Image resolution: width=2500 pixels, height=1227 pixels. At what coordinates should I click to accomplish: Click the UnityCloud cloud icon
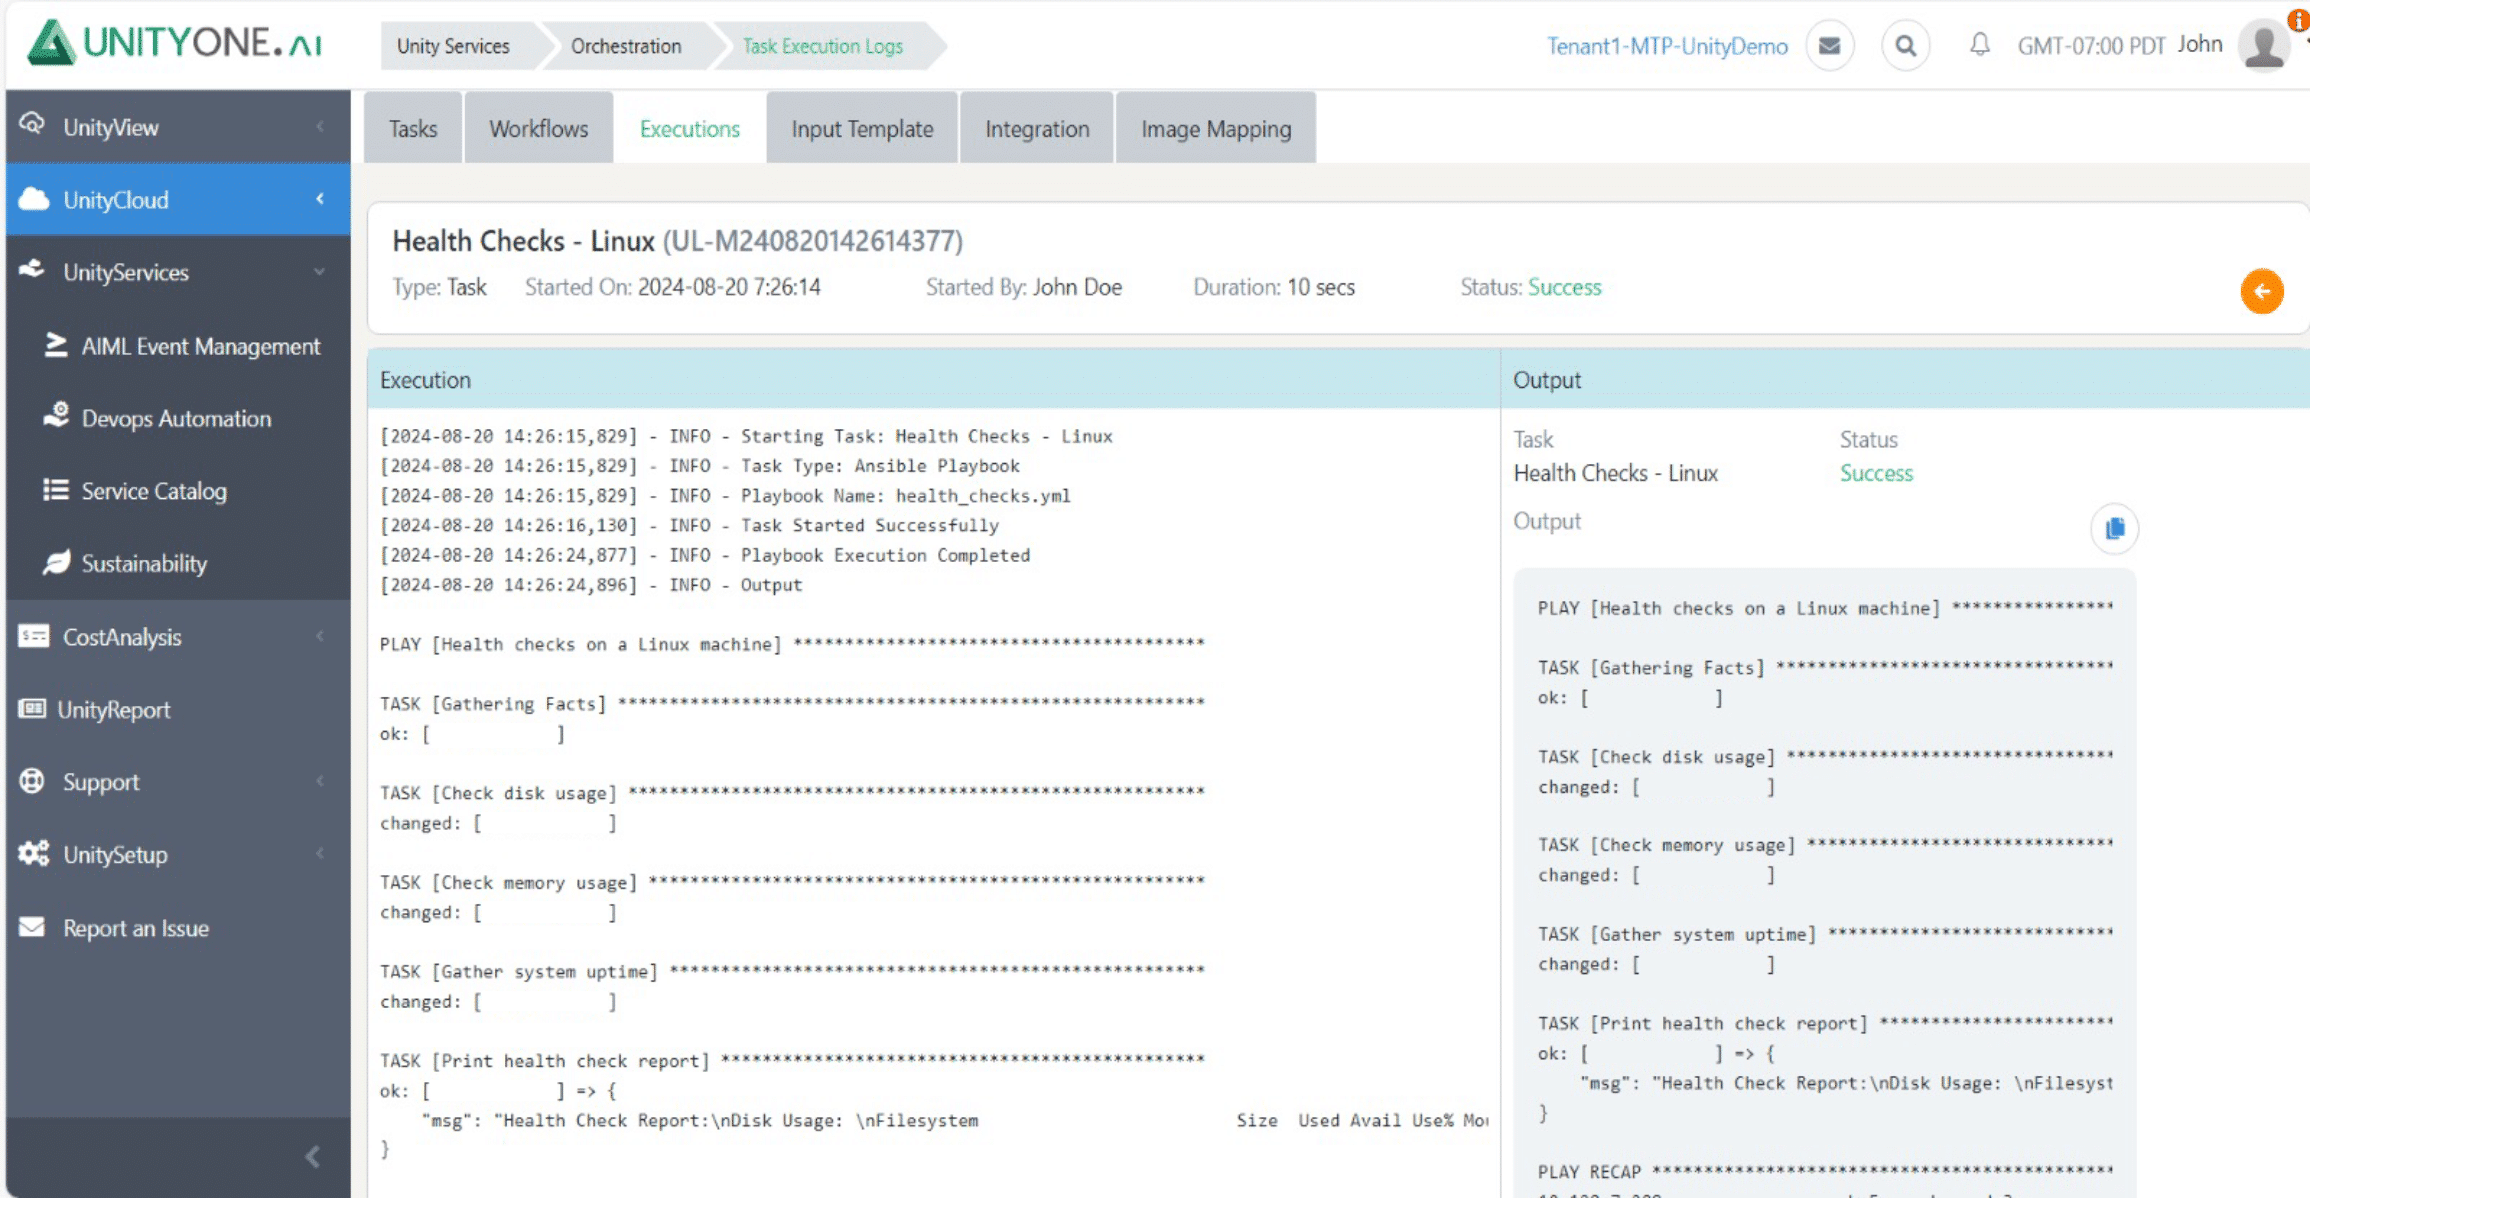point(34,199)
